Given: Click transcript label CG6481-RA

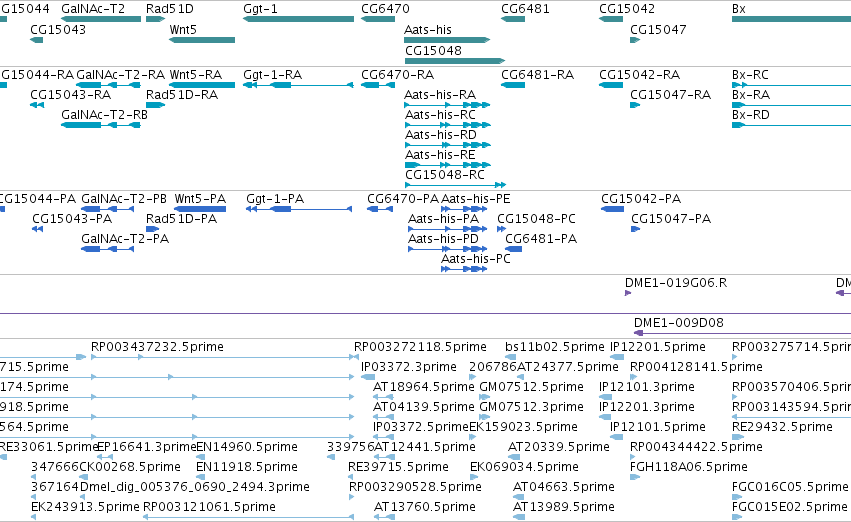Looking at the screenshot, I should pyautogui.click(x=538, y=75).
